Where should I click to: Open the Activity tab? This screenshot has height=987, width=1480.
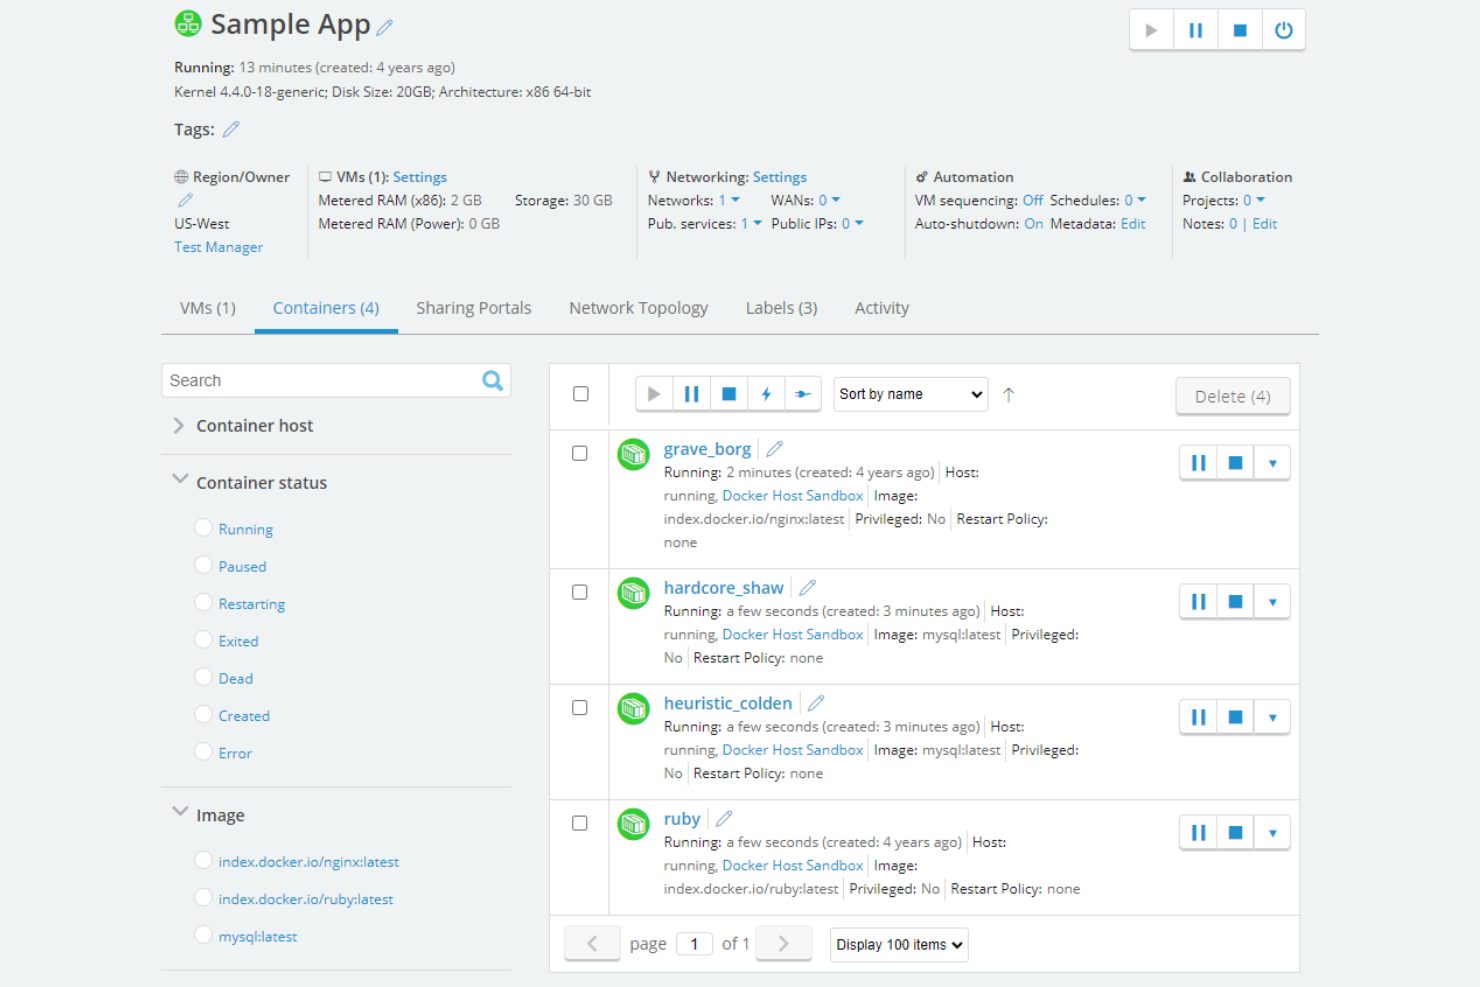(x=881, y=307)
